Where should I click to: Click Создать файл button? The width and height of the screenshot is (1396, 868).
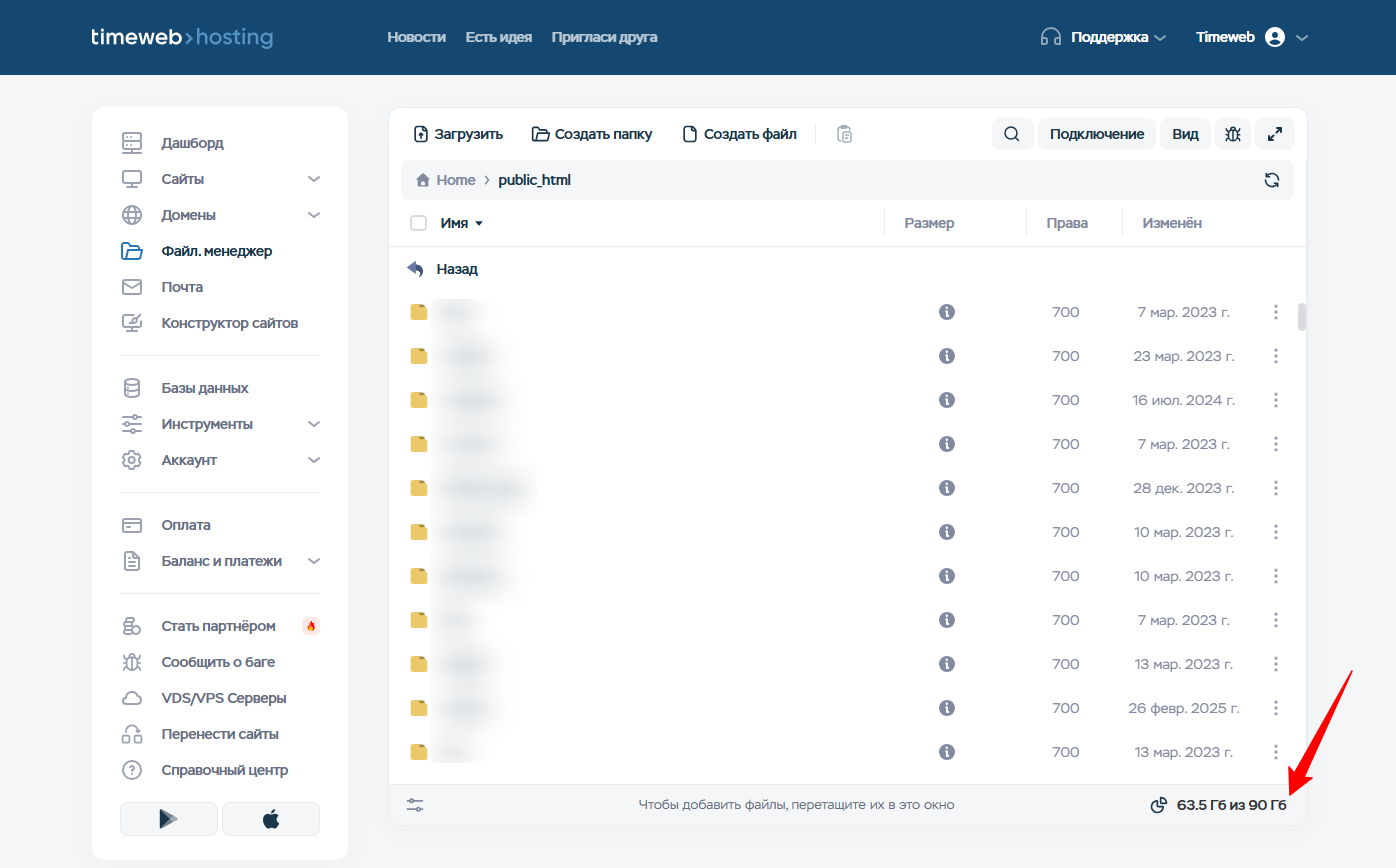739,134
